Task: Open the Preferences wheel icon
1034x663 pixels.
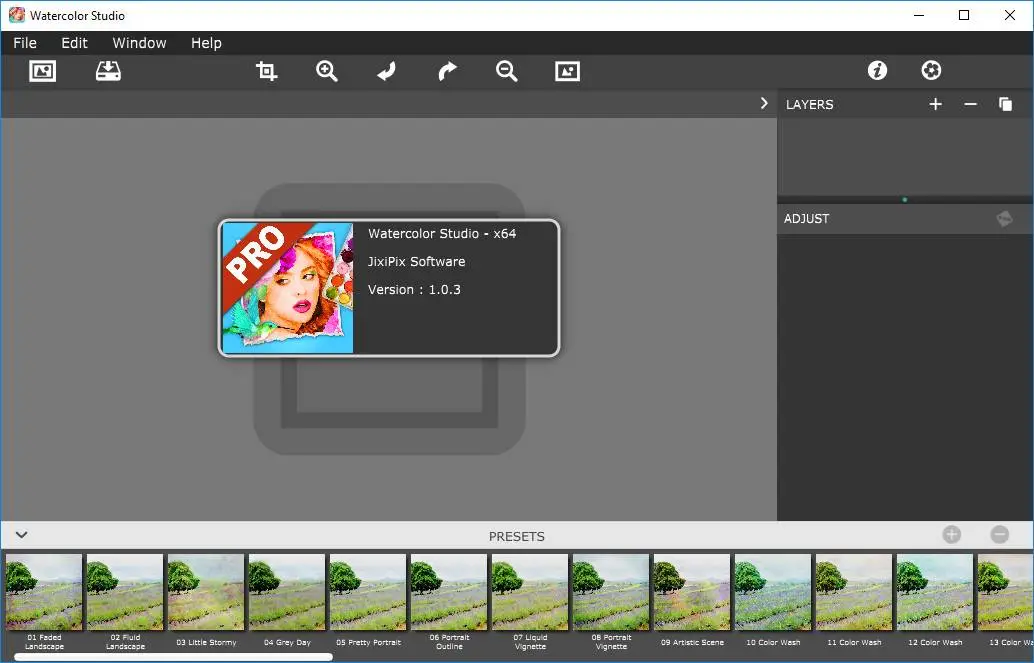Action: [x=931, y=70]
